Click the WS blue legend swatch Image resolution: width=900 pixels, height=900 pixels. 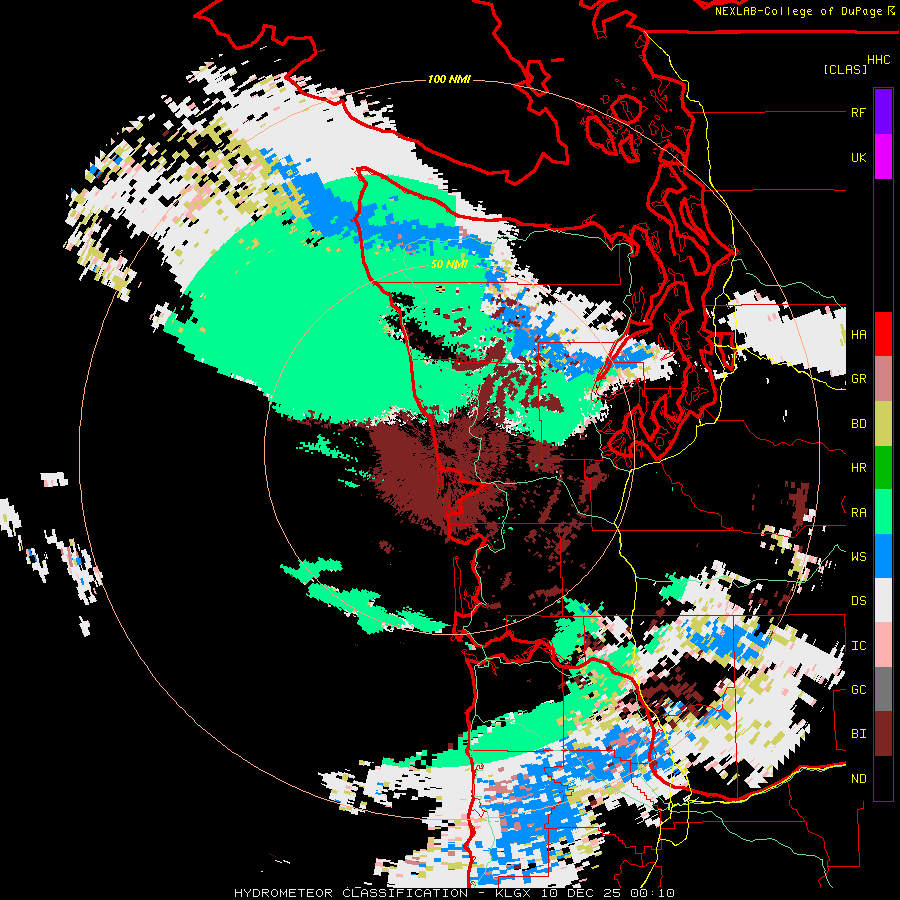883,556
